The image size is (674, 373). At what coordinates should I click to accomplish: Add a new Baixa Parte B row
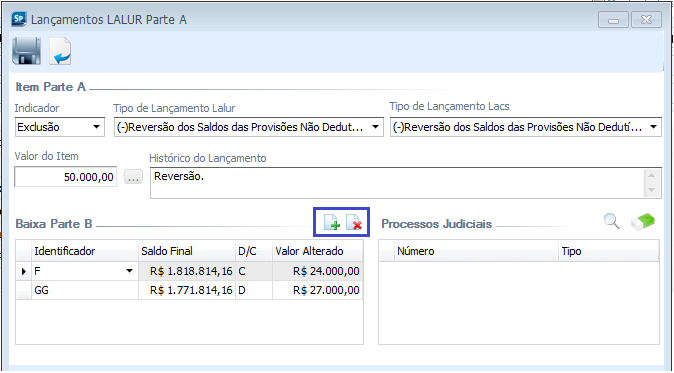(332, 223)
